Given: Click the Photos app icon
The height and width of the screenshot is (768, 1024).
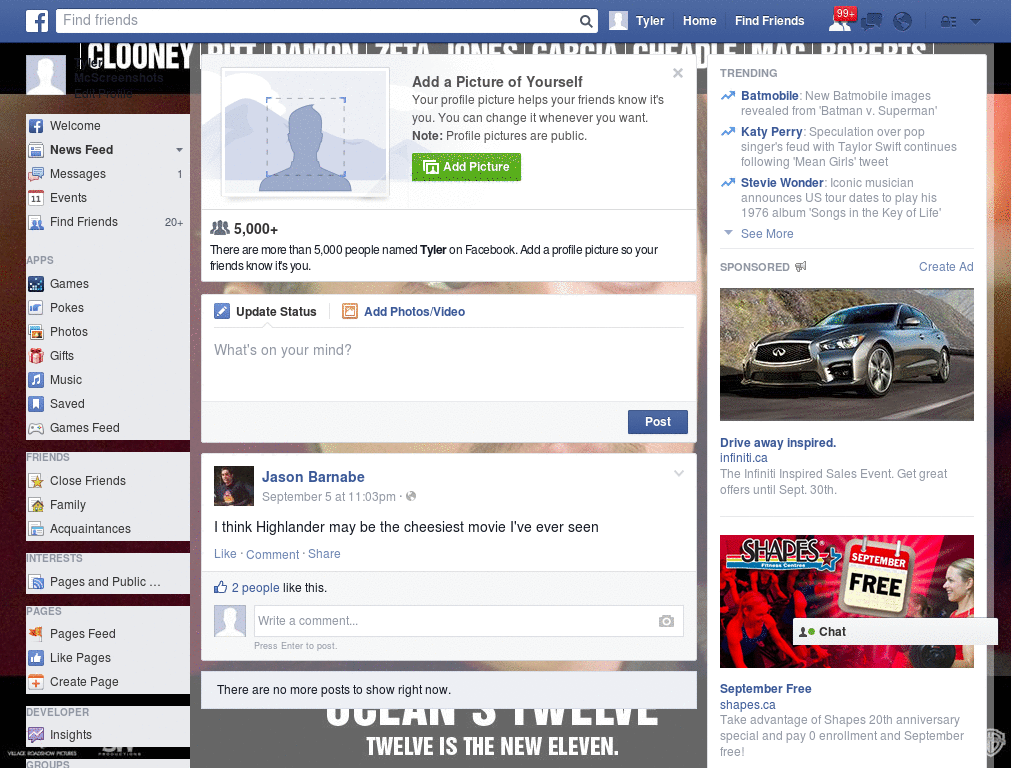Looking at the screenshot, I should coord(36,332).
